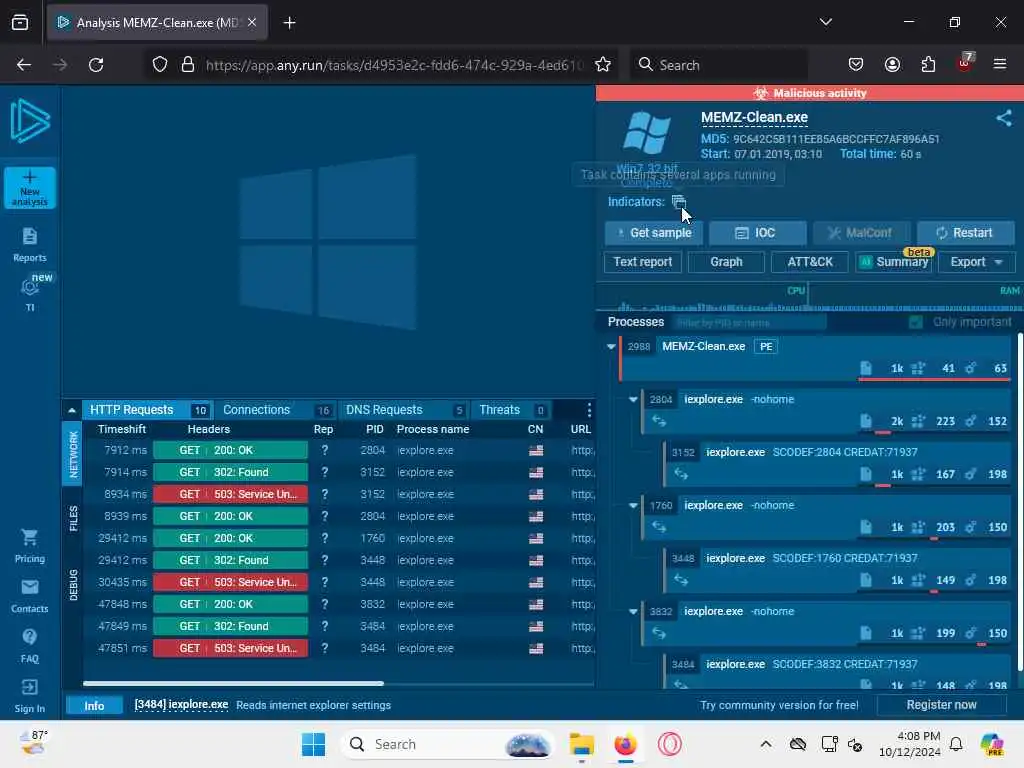
Task: Open the uBlock extension icon with badge 7
Action: (x=965, y=63)
